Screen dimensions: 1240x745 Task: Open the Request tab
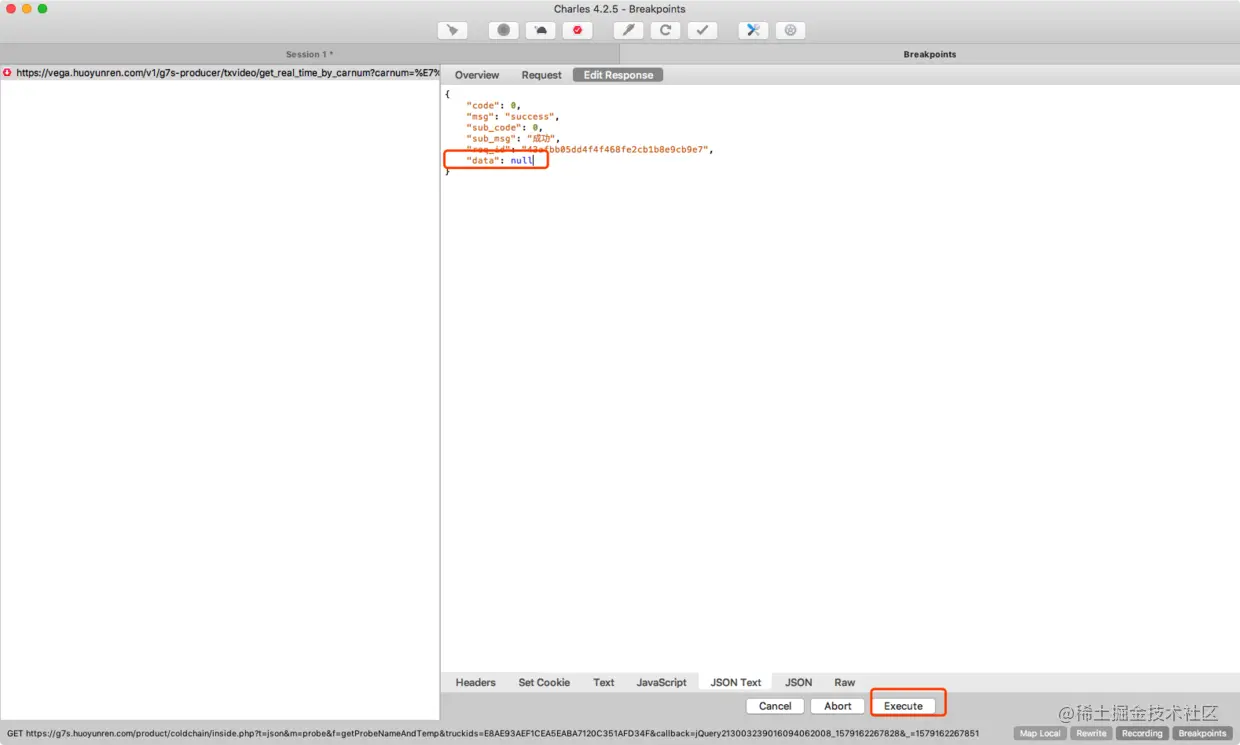[541, 75]
